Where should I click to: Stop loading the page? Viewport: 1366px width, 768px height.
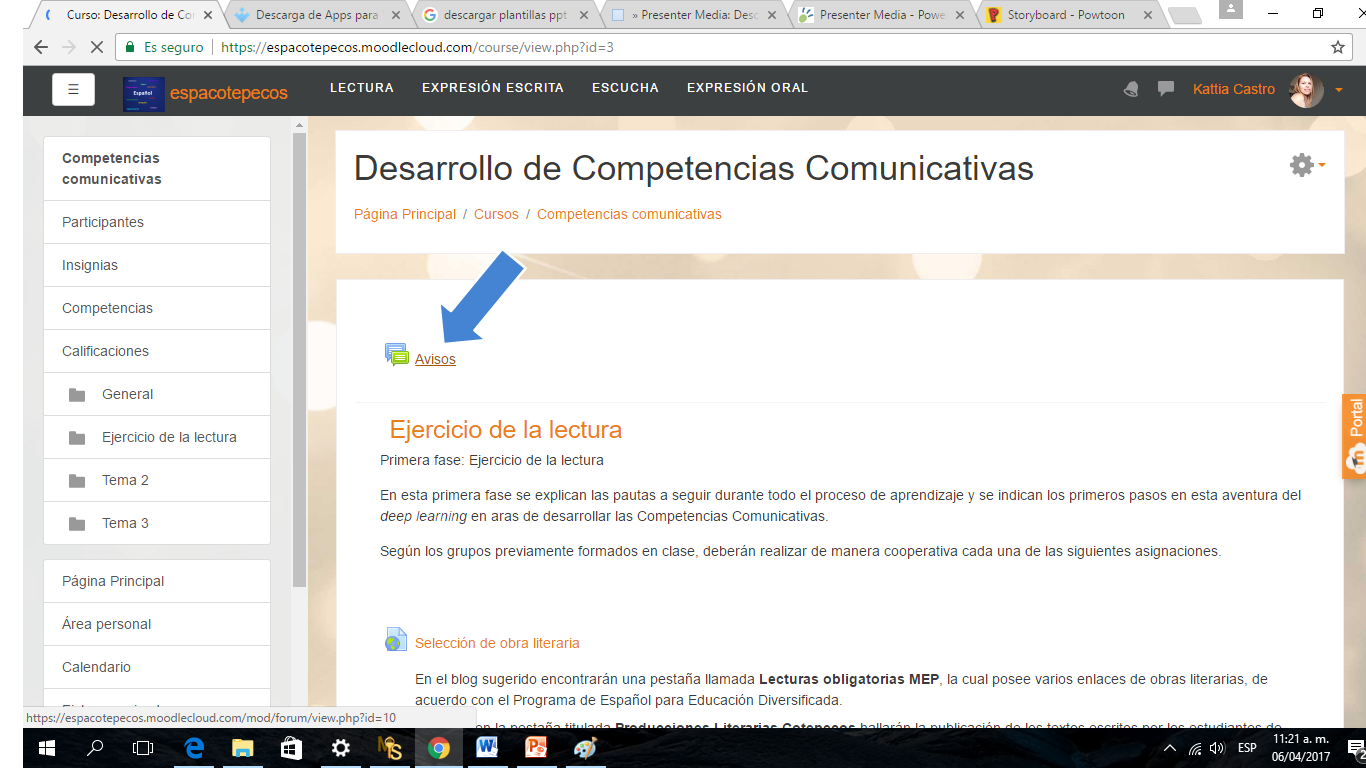pyautogui.click(x=97, y=47)
